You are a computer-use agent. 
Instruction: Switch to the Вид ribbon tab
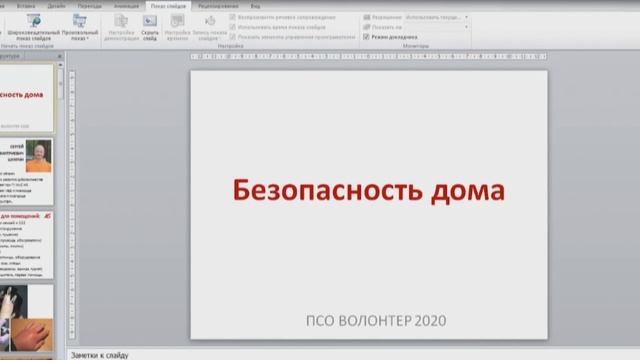pos(255,6)
